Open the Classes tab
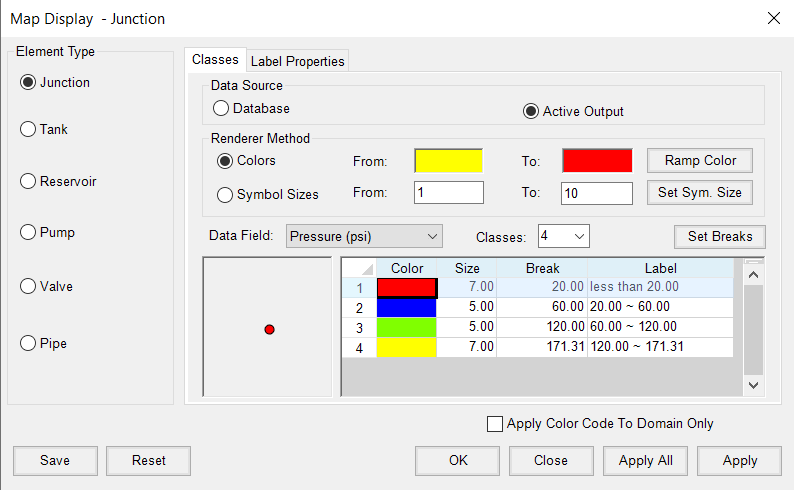Screen dimensions: 794x490 215,60
